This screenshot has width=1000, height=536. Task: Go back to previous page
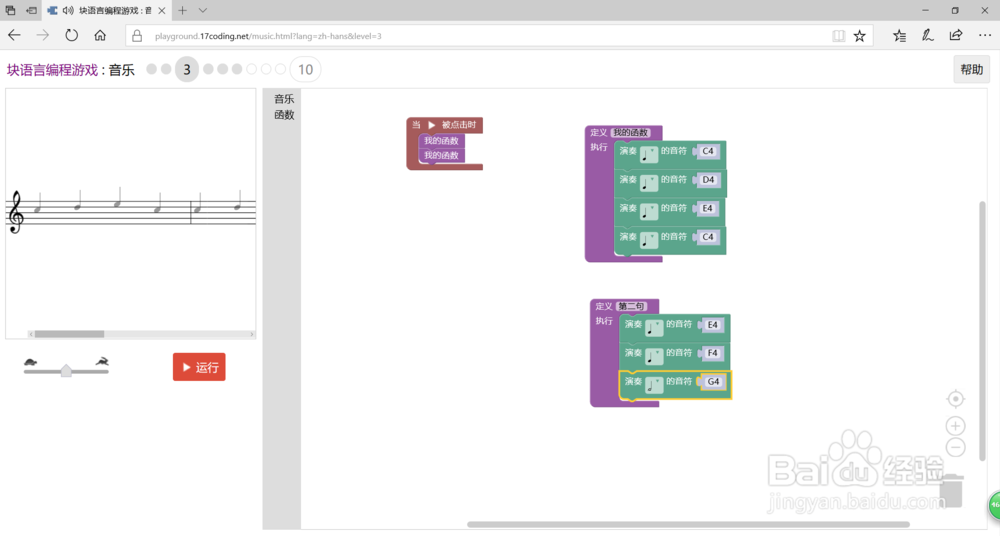point(14,36)
